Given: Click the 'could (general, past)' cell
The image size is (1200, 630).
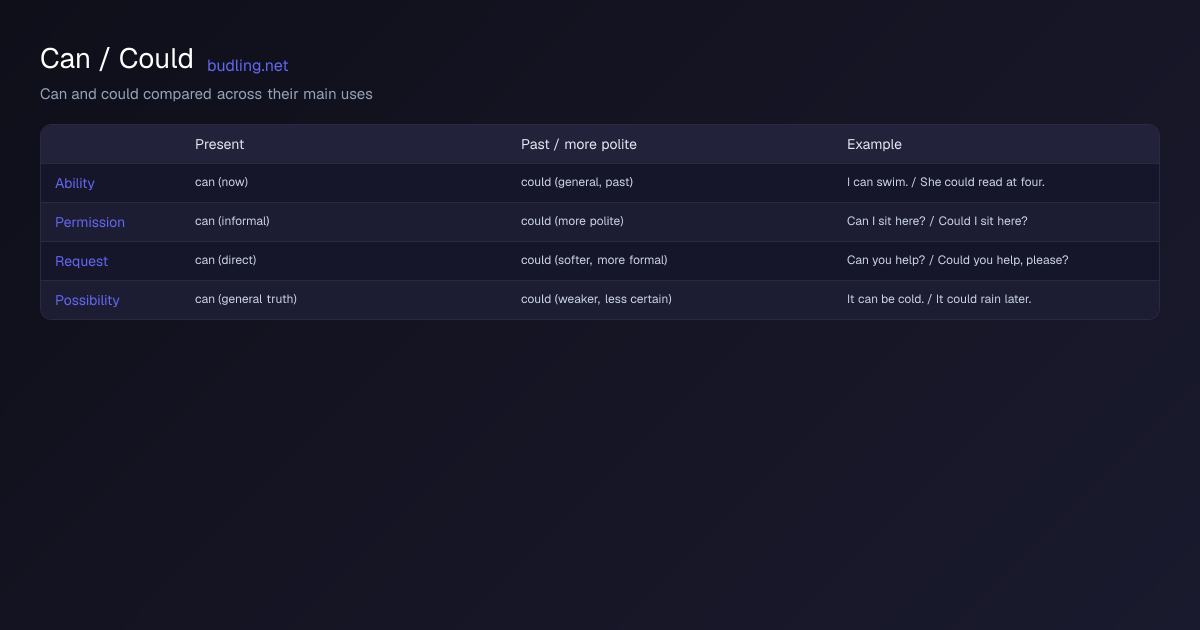Looking at the screenshot, I should [x=577, y=182].
